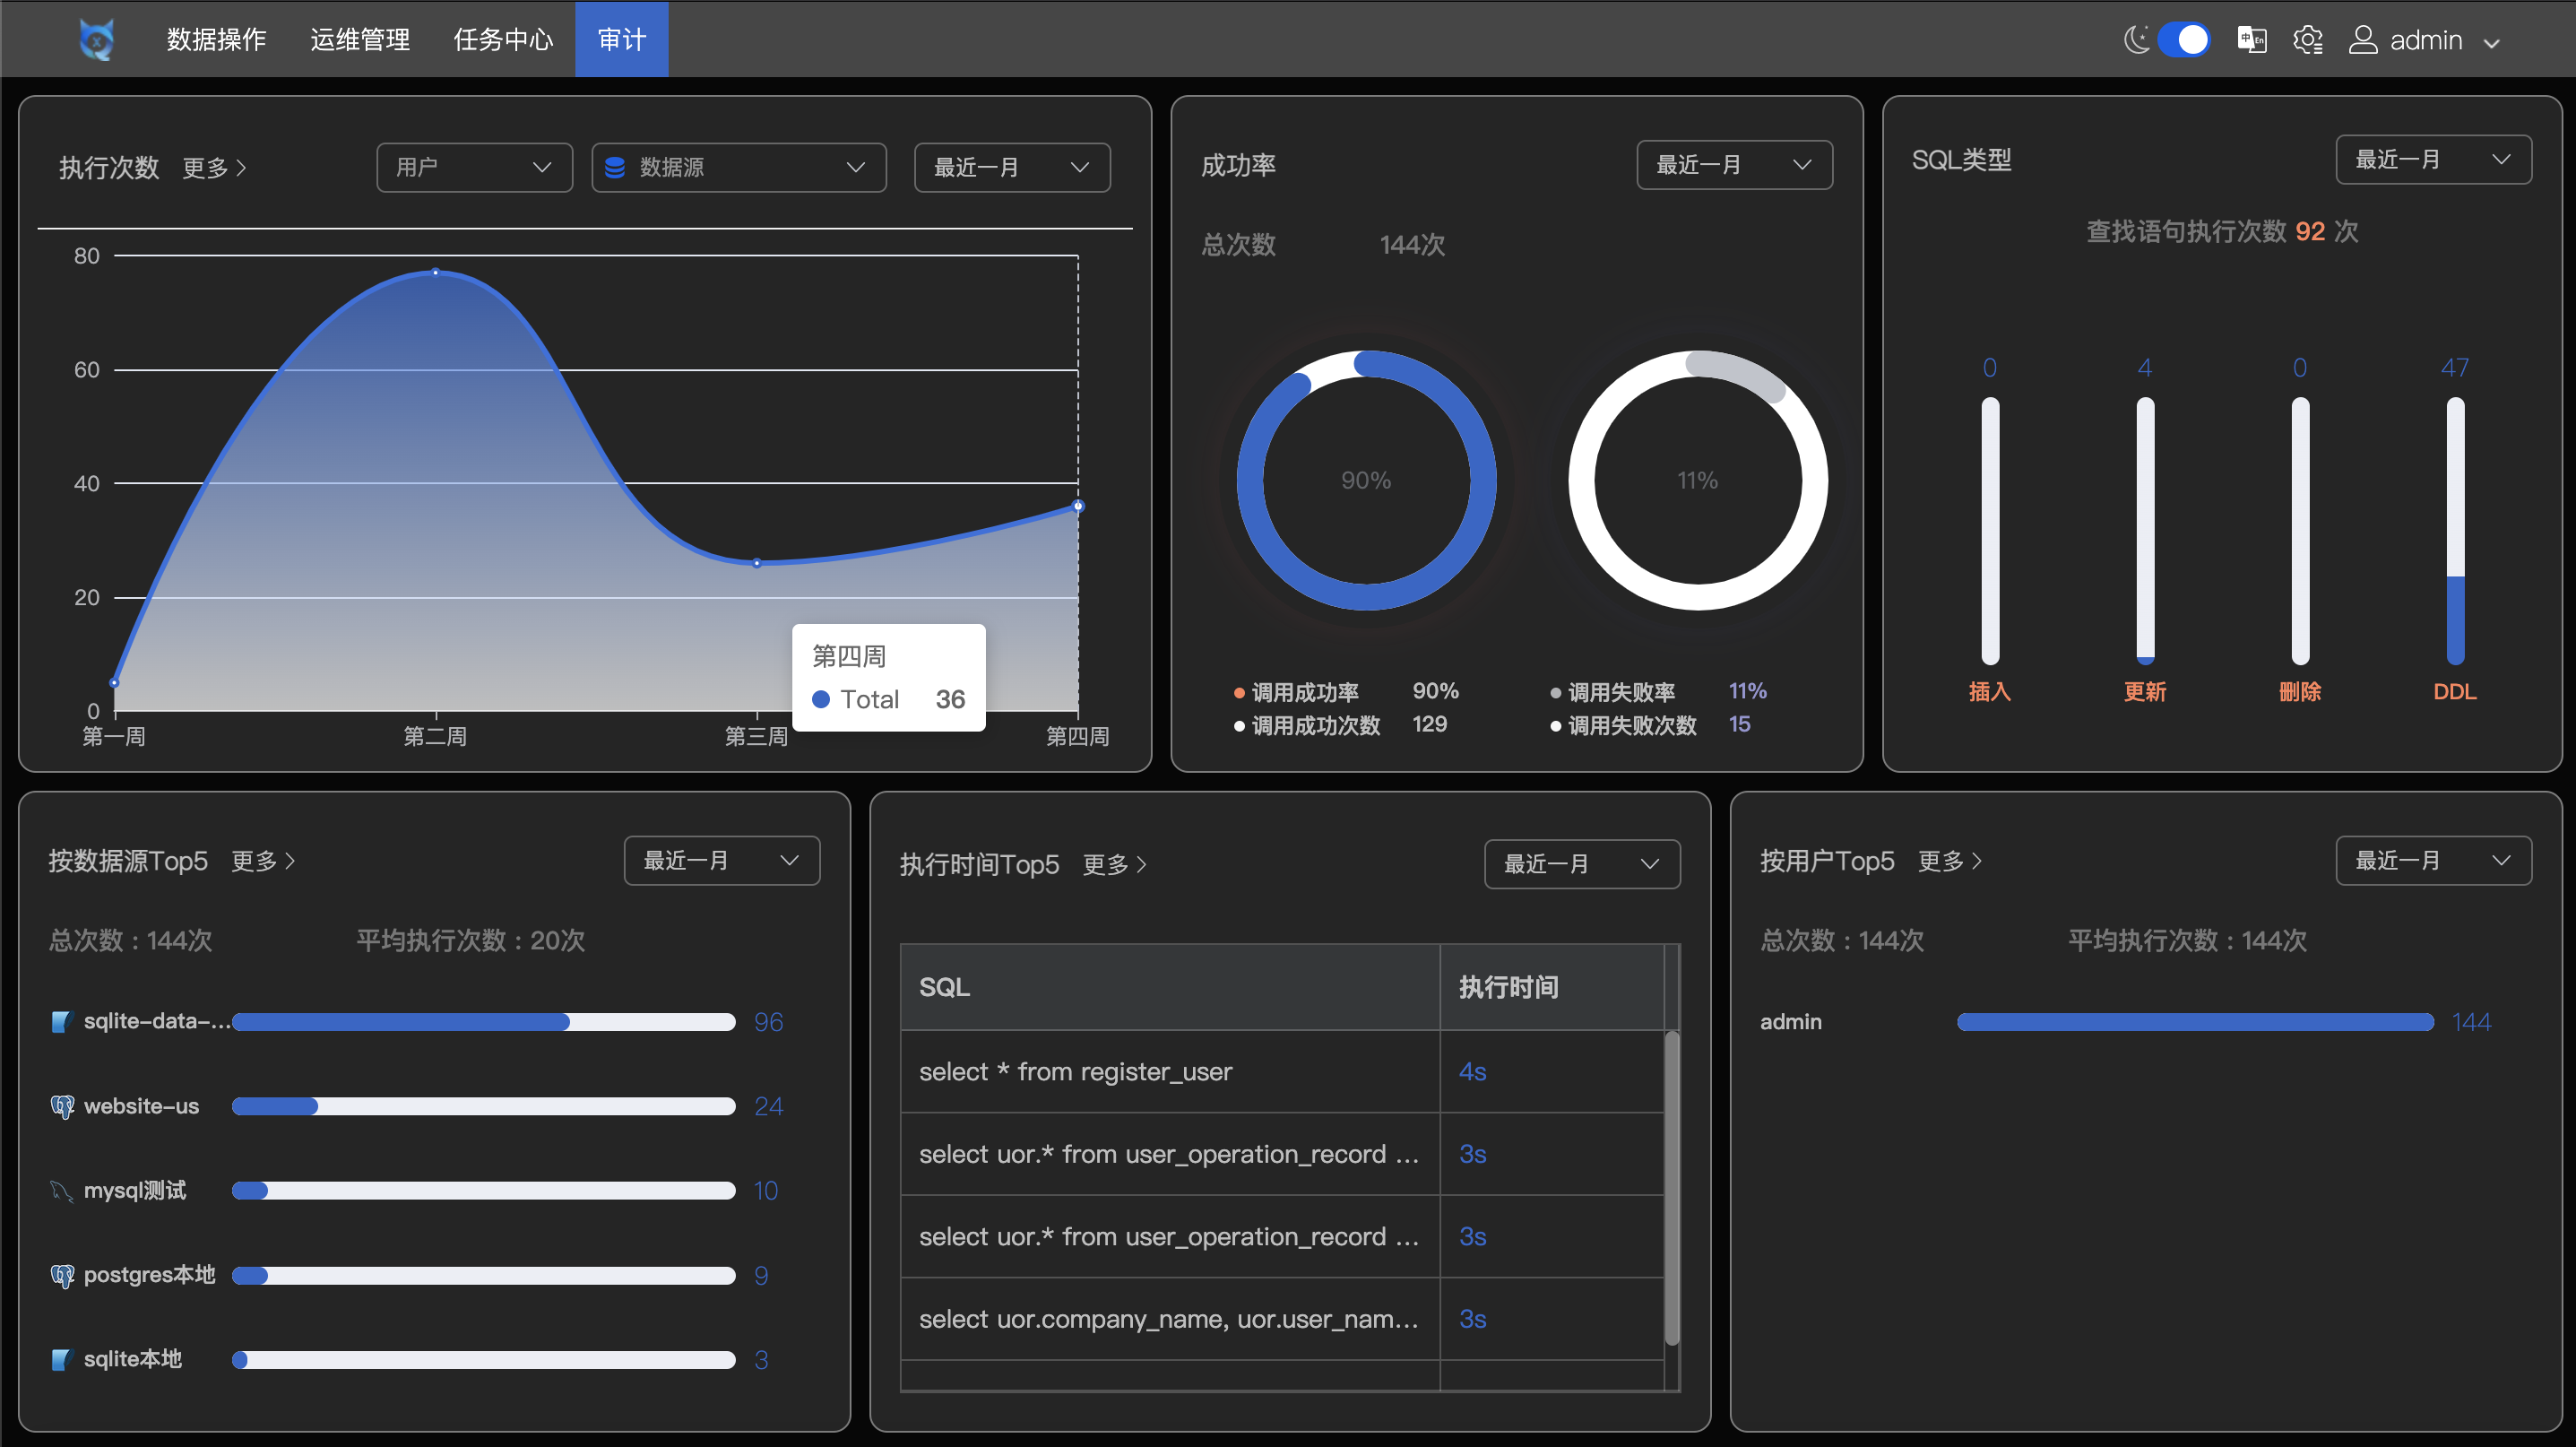Viewport: 2576px width, 1447px height.
Task: Click row 'select uor.company_name, uor.user_nam…'
Action: pyautogui.click(x=1282, y=1318)
